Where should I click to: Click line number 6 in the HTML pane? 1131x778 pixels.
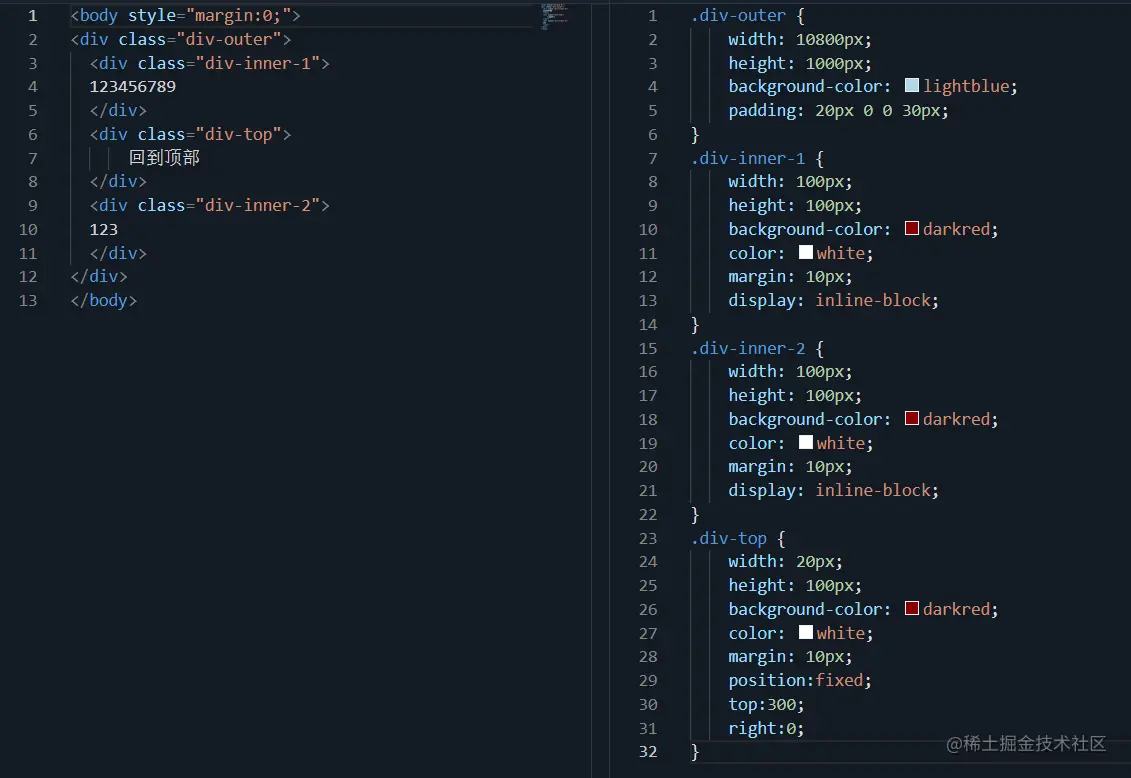[32, 134]
